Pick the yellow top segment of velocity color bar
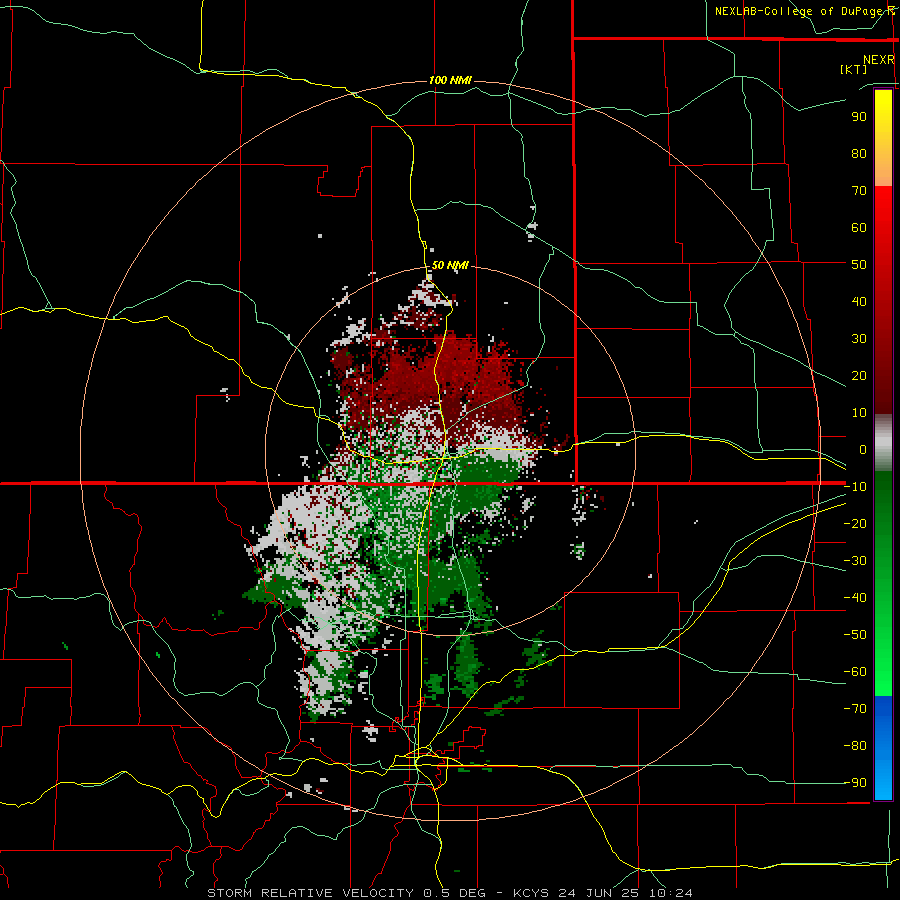This screenshot has width=900, height=900. tap(883, 138)
